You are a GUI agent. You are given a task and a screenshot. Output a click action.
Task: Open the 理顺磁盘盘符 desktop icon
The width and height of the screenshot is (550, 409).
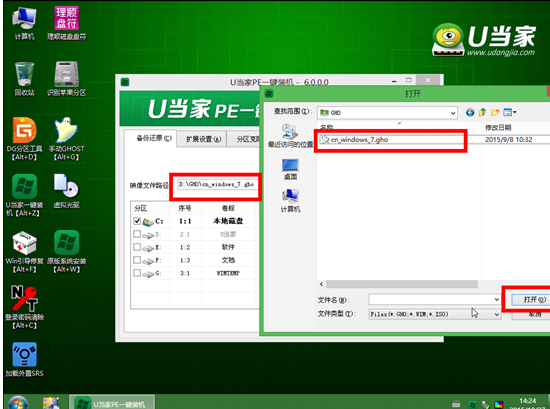pos(66,24)
